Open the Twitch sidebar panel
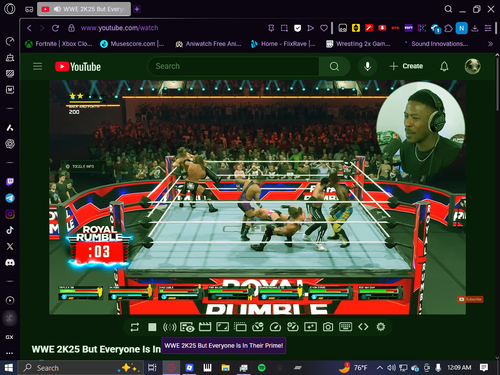Image resolution: width=500 pixels, height=375 pixels. [x=10, y=182]
